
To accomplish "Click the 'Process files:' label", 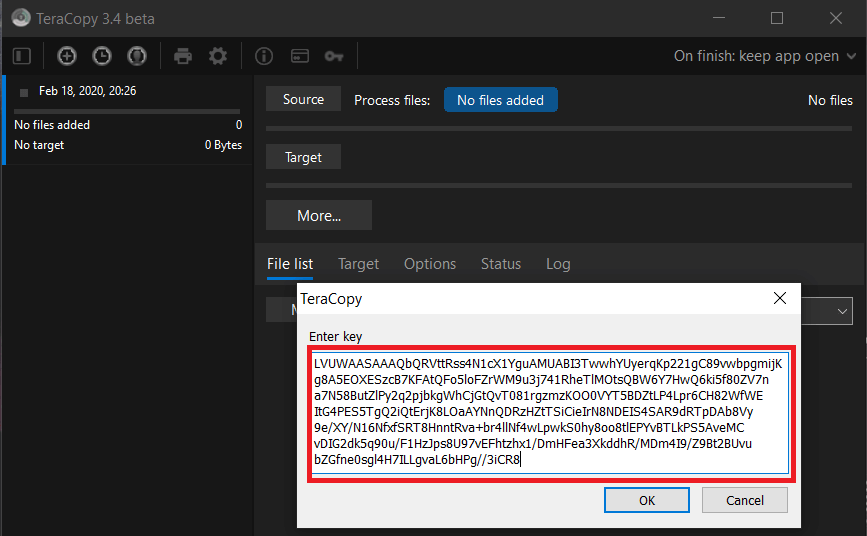I will 392,100.
